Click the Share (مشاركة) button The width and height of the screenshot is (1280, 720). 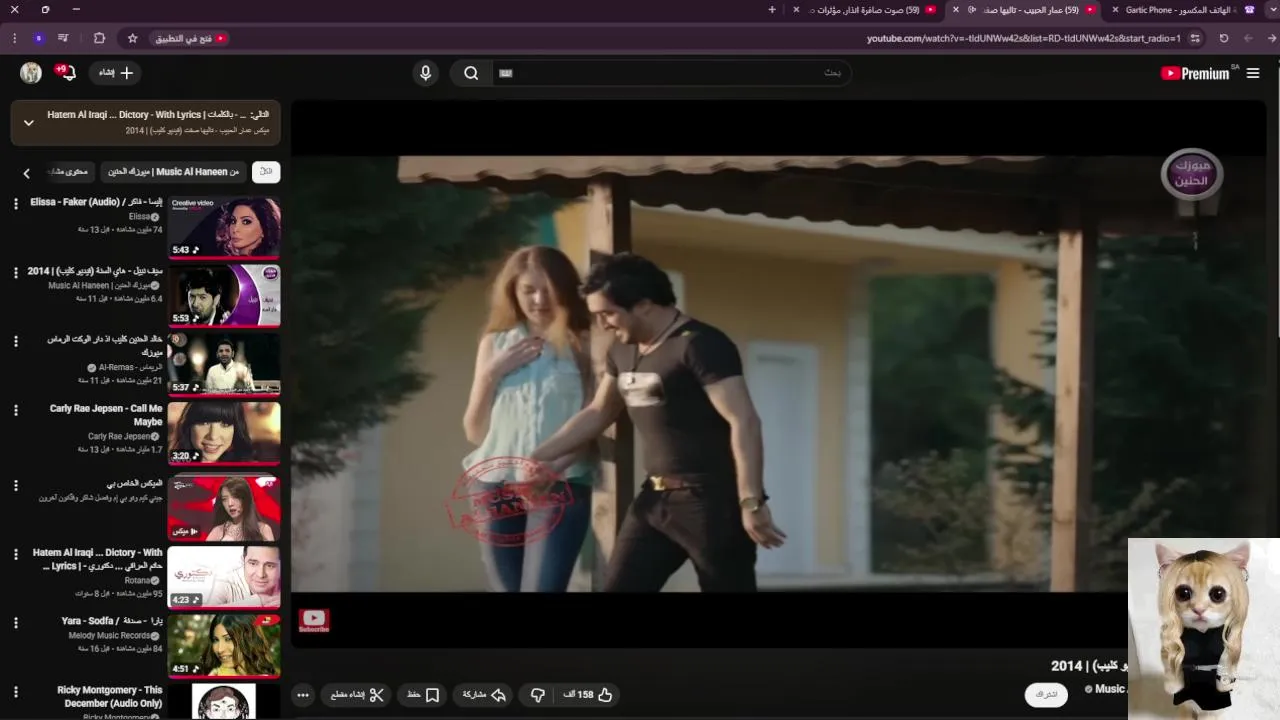point(484,695)
